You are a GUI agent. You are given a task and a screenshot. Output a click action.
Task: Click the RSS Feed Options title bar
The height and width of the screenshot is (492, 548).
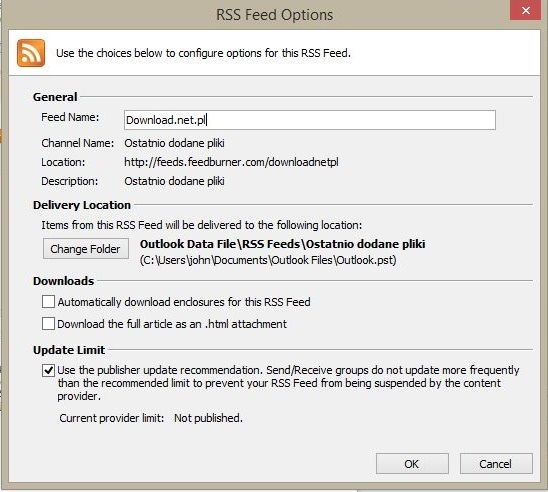tap(274, 15)
